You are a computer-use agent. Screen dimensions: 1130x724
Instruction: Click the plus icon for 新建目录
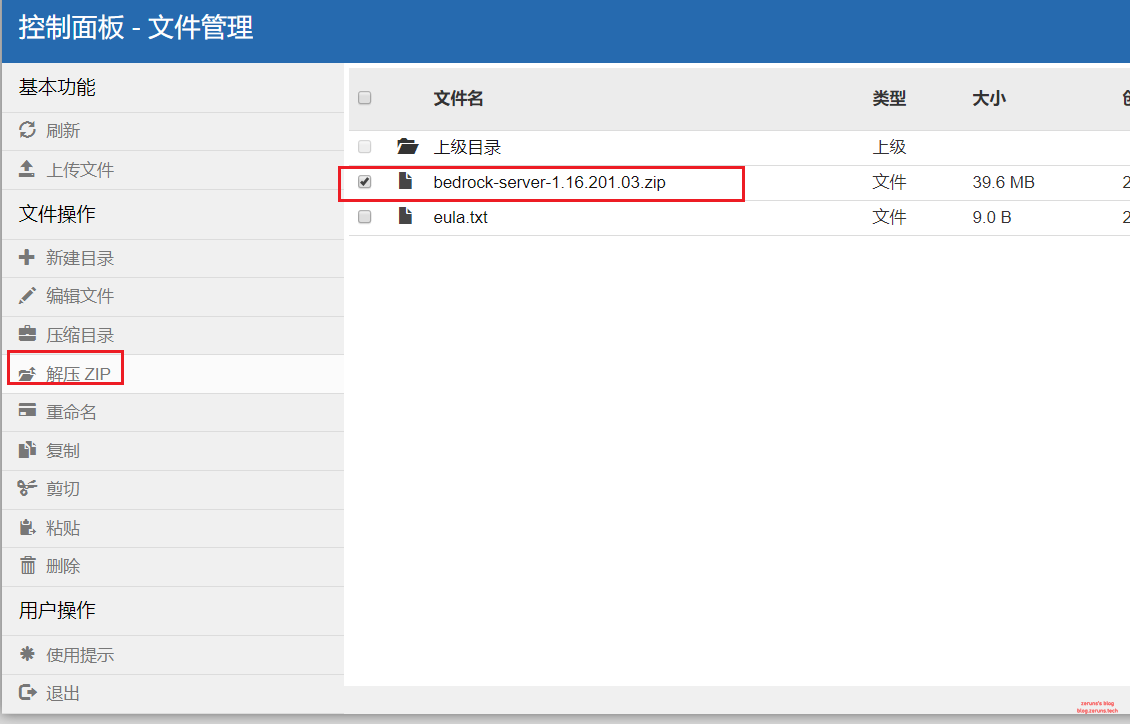(27, 257)
